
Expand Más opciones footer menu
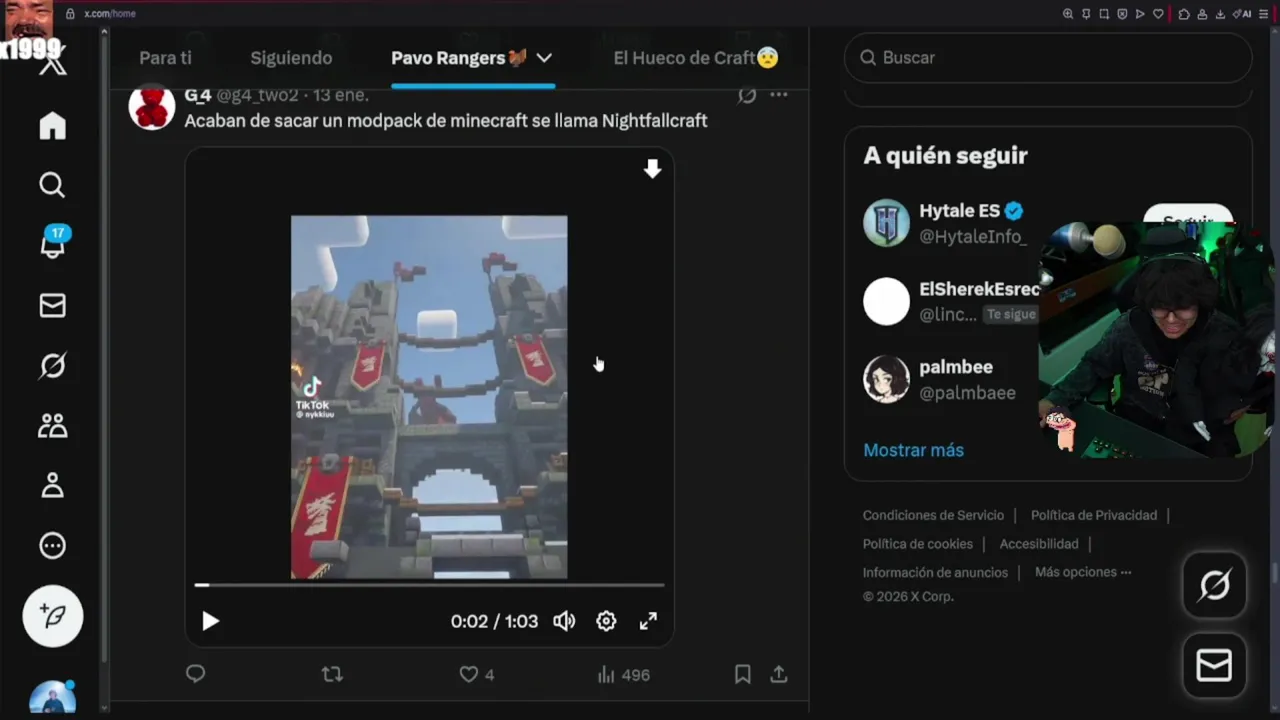1083,572
